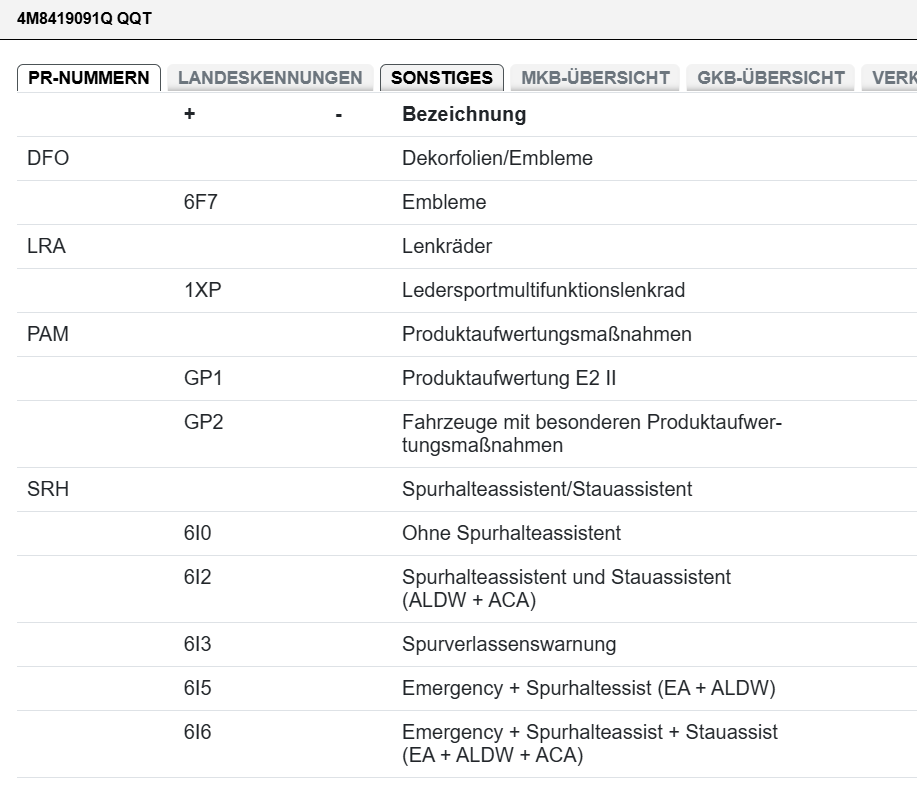Viewport: 917px width, 806px height.
Task: Click the SRH Spurhalteassistent/Stauassistent group row
Action: click(546, 490)
